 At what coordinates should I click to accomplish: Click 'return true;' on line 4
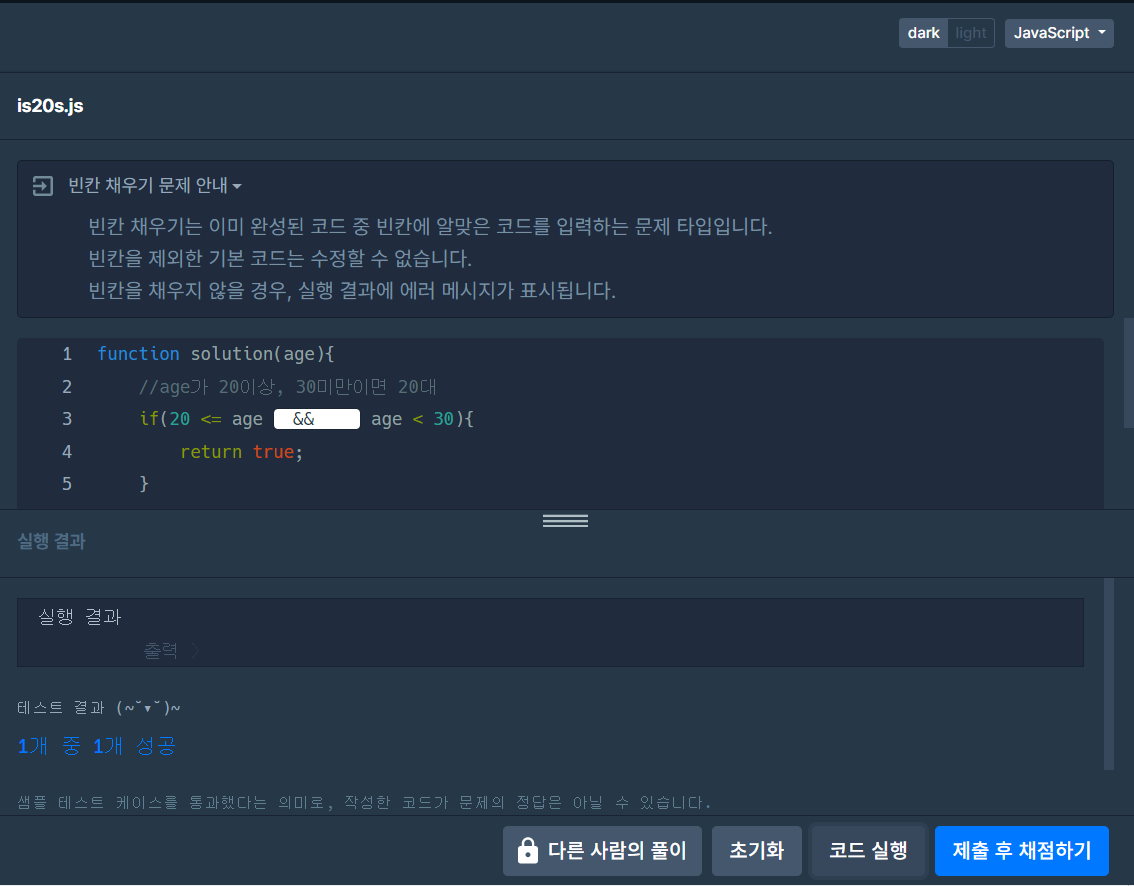point(241,452)
